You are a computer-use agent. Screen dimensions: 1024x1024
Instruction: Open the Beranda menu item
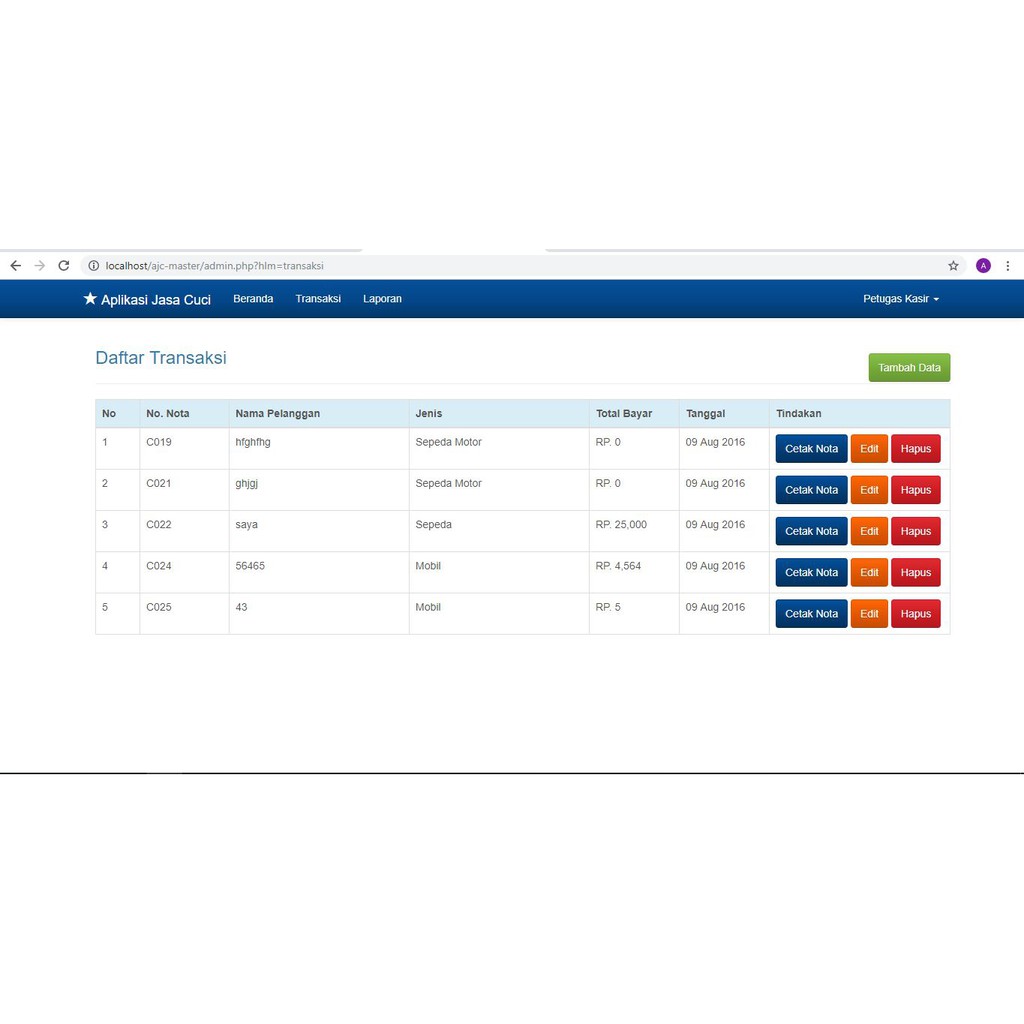point(253,299)
